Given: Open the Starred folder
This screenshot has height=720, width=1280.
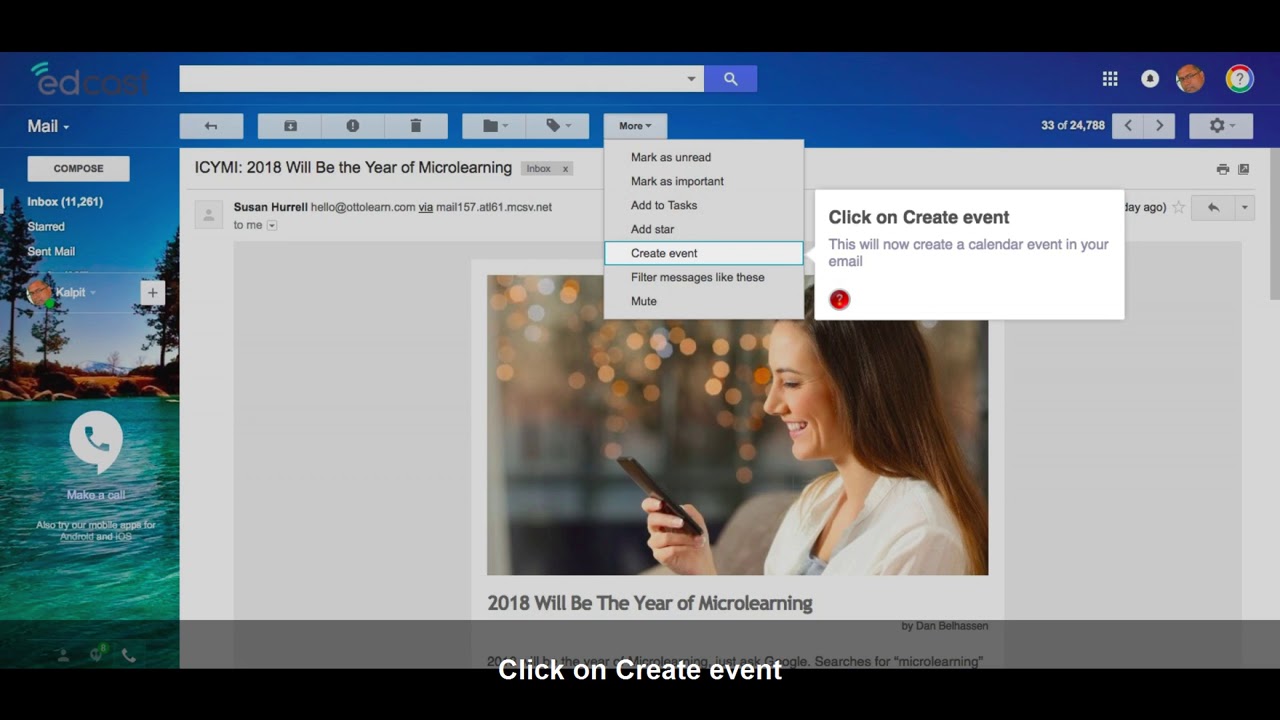Looking at the screenshot, I should [46, 227].
